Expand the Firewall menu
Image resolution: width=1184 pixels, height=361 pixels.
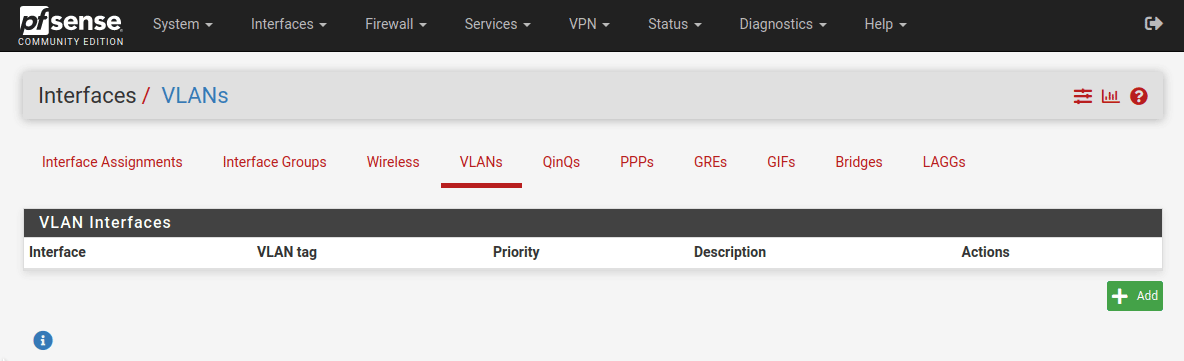(x=396, y=24)
